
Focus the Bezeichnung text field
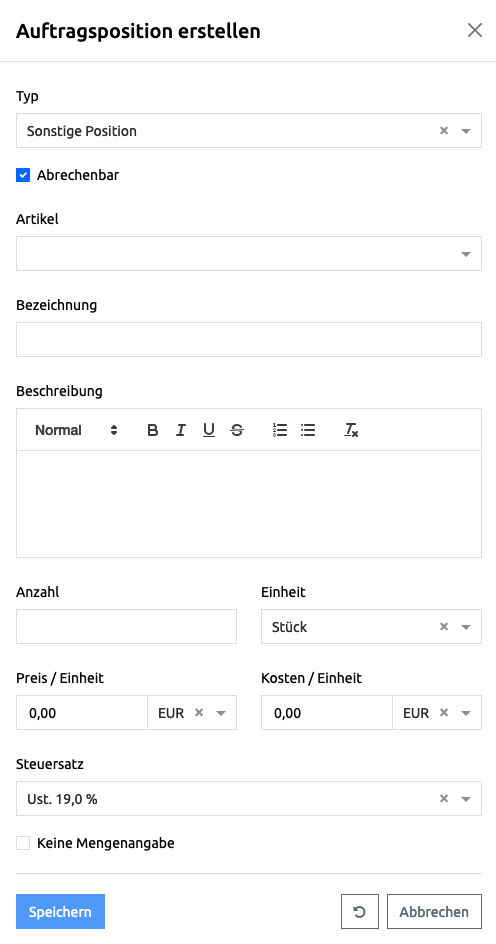pos(249,340)
